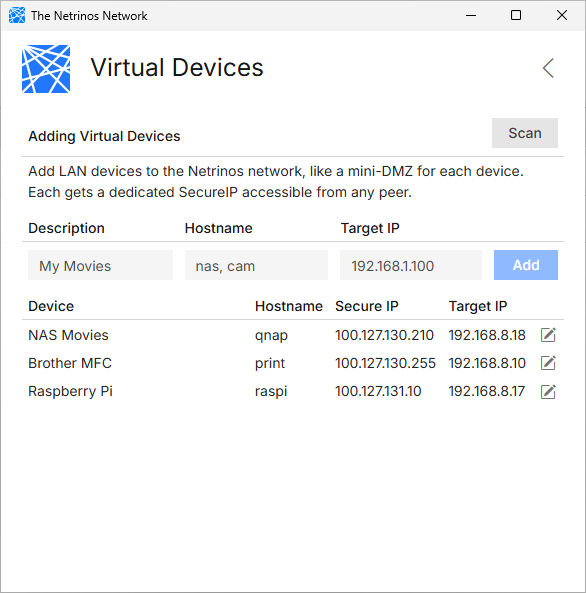Viewport: 586px width, 593px height.
Task: Click the Hostname header in device table
Action: click(289, 306)
